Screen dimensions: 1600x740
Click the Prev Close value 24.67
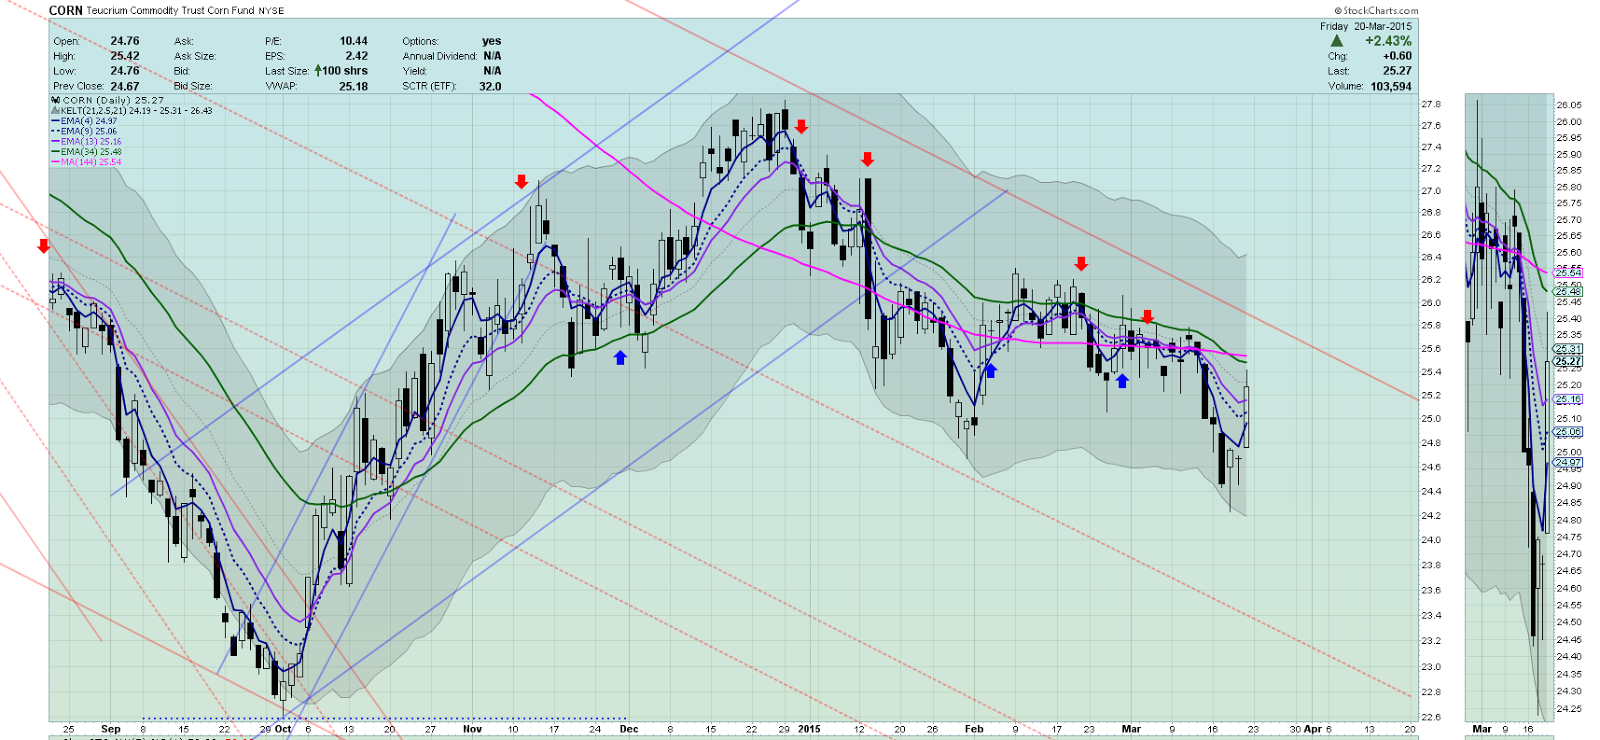point(125,86)
